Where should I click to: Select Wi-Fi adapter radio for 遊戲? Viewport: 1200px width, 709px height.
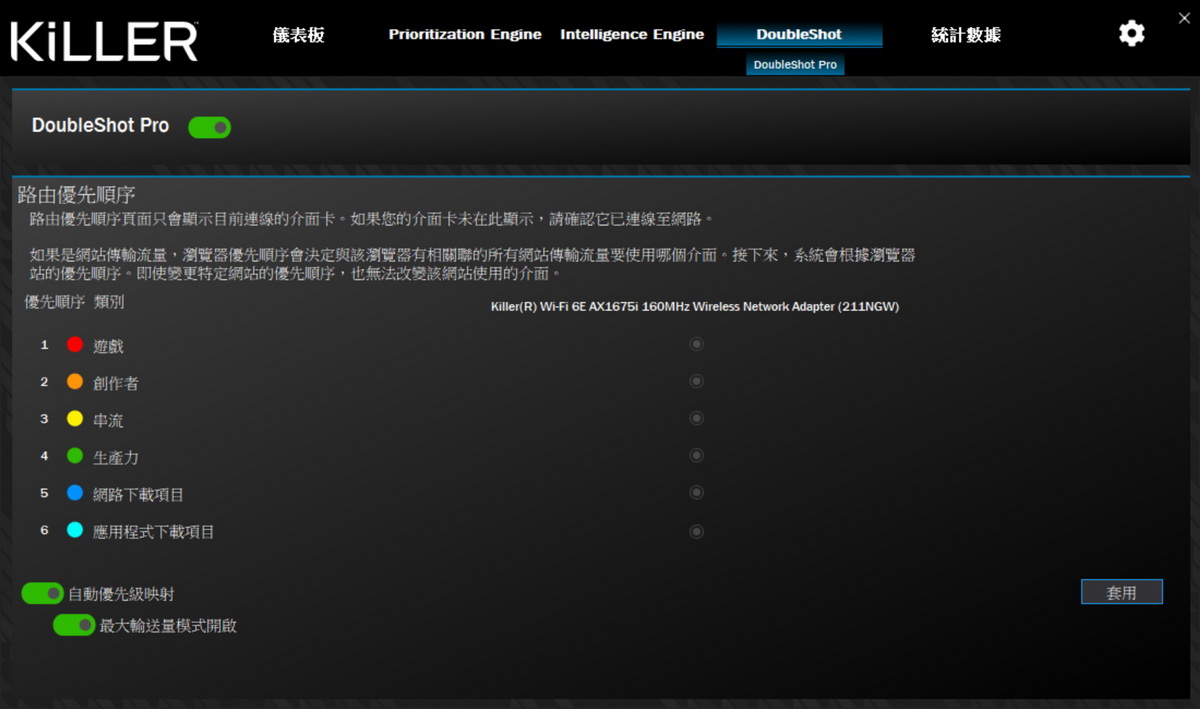click(x=697, y=344)
